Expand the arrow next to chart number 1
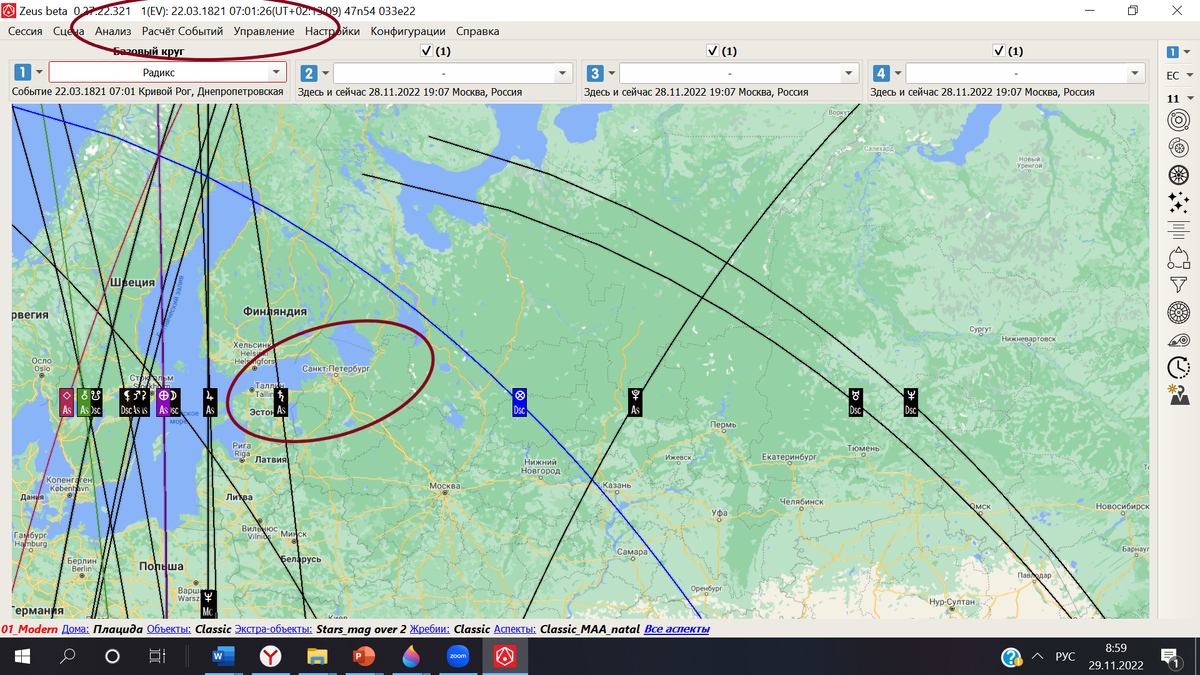1200x675 pixels. coord(40,73)
